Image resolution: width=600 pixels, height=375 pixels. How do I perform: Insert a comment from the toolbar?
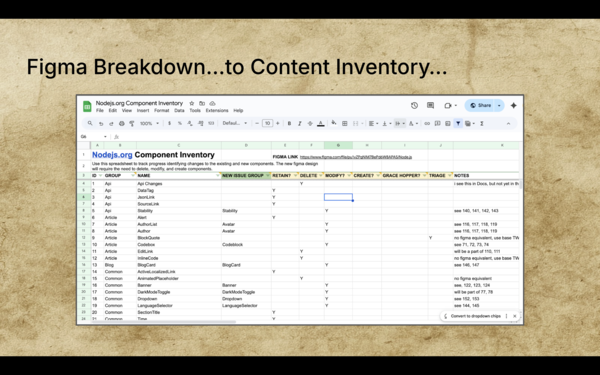point(437,124)
